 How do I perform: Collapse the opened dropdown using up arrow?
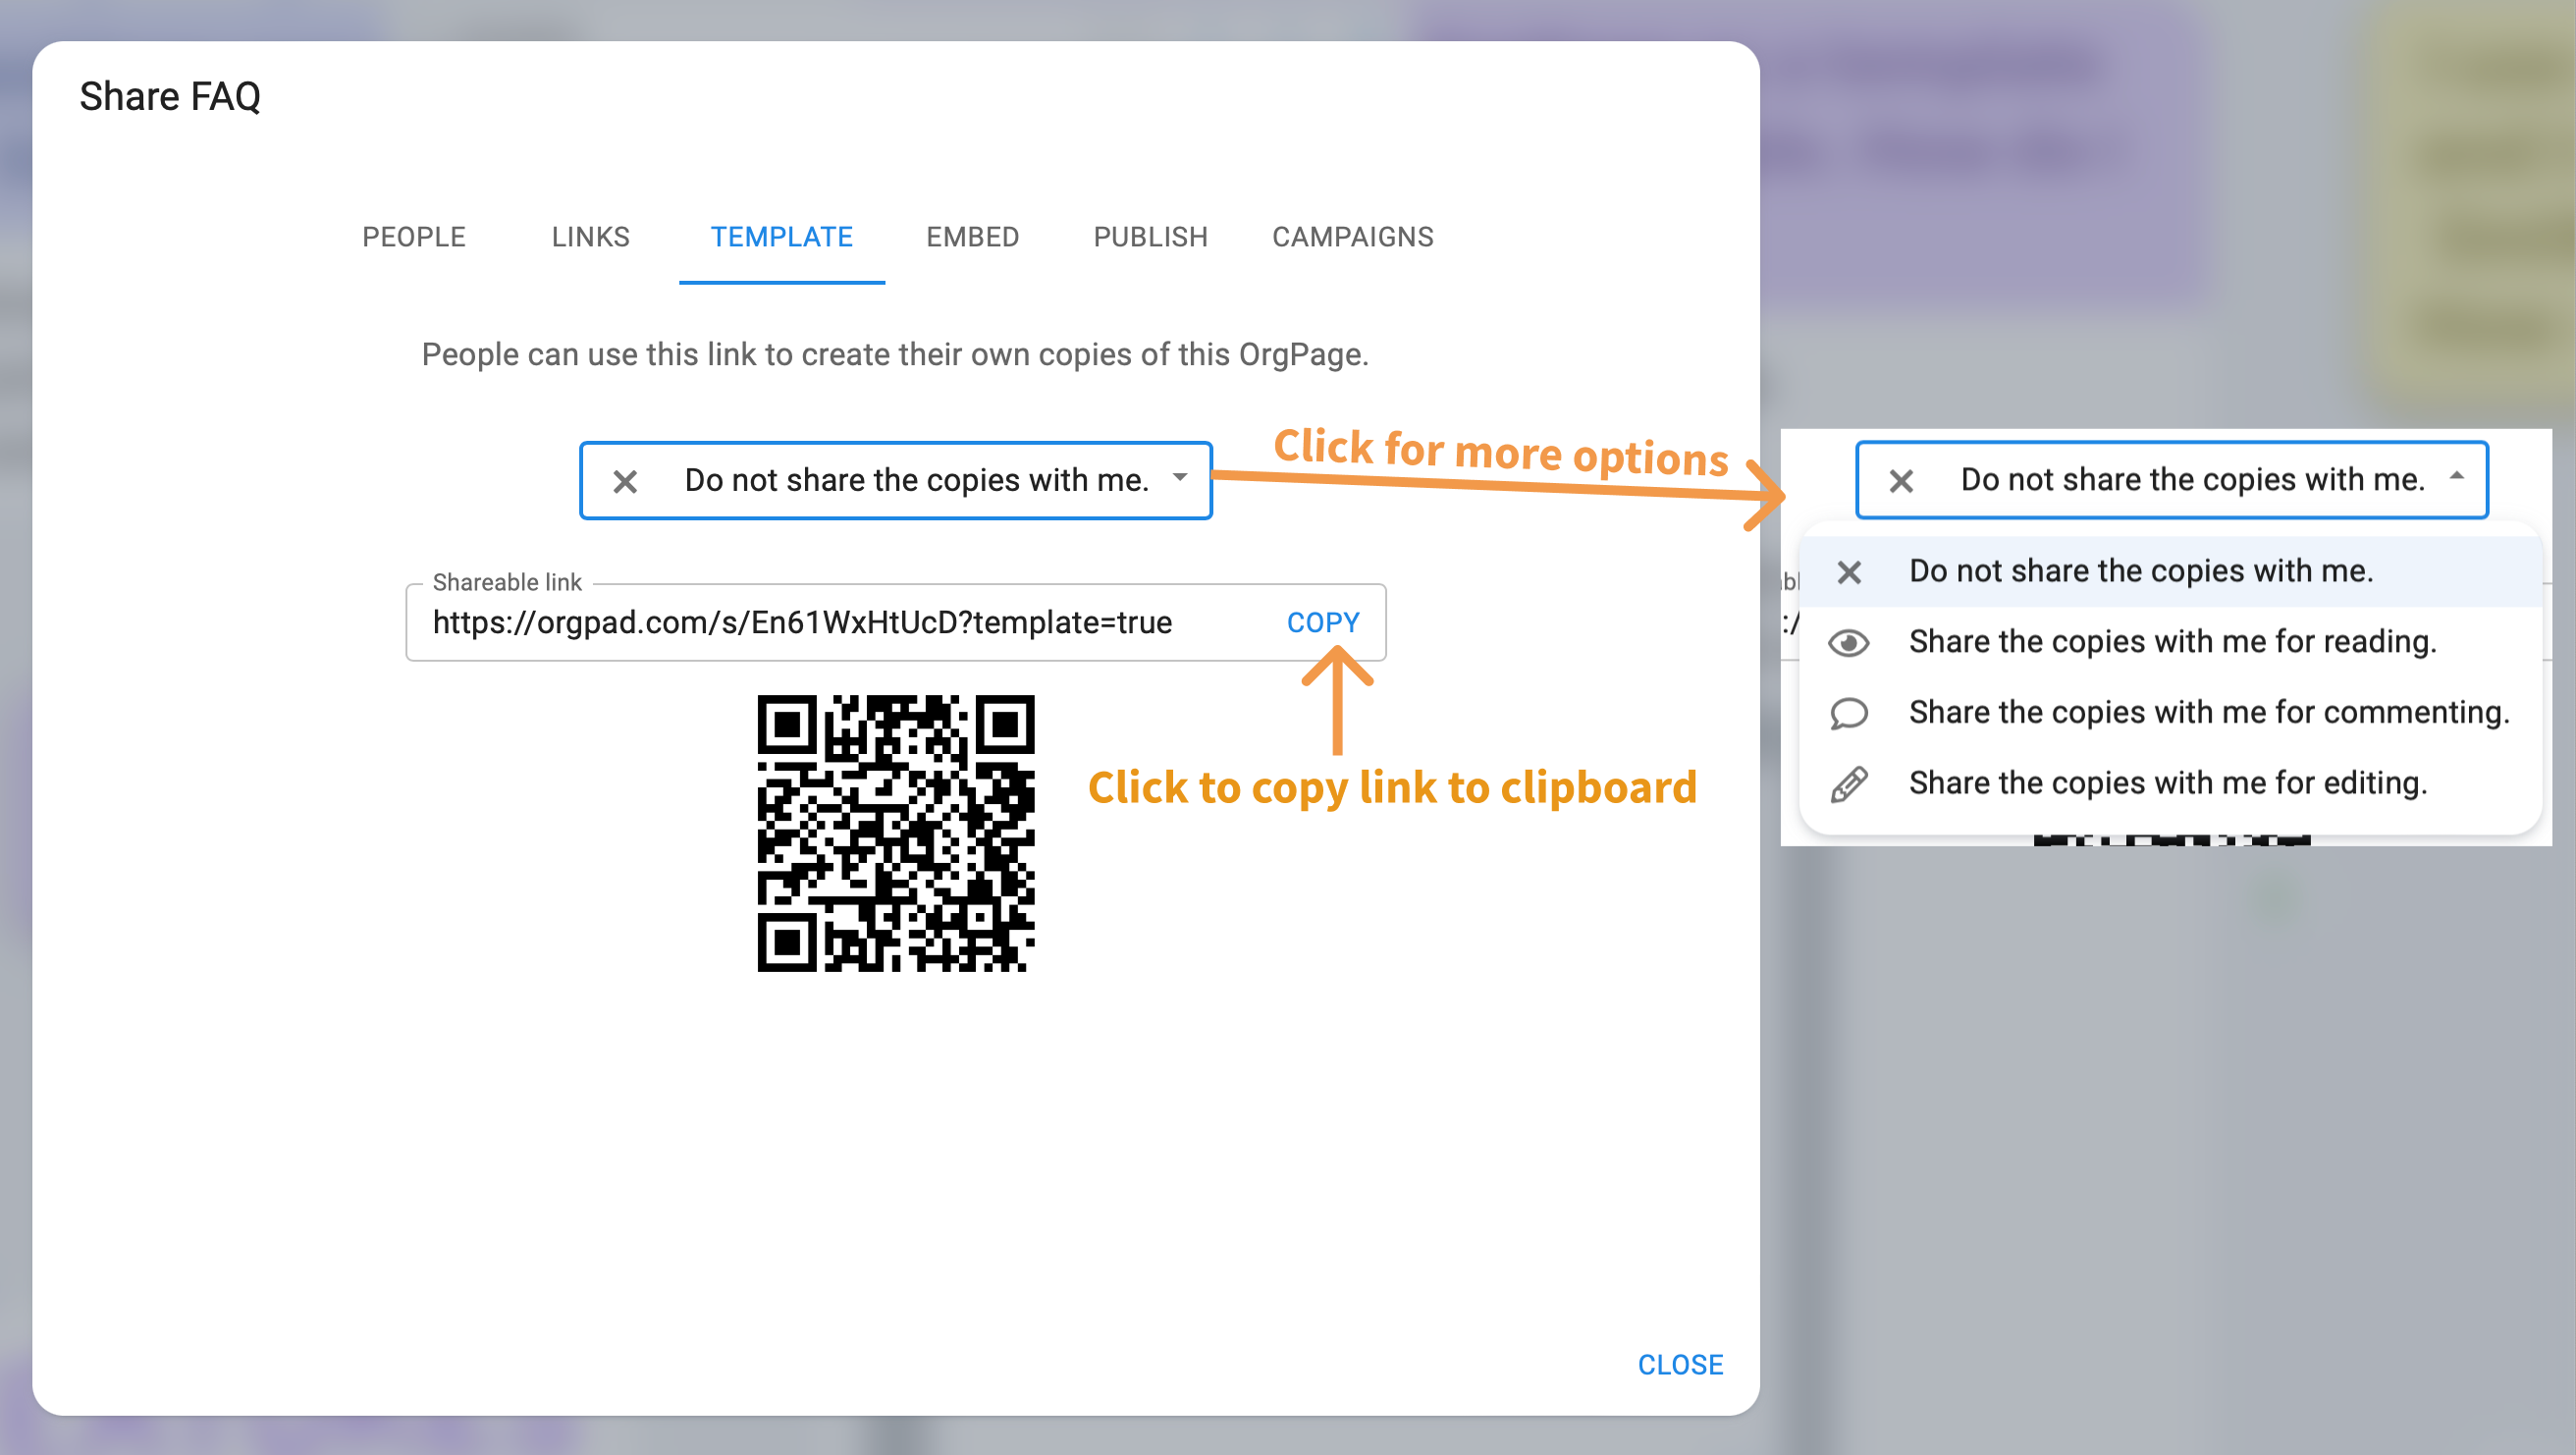[x=2456, y=477]
